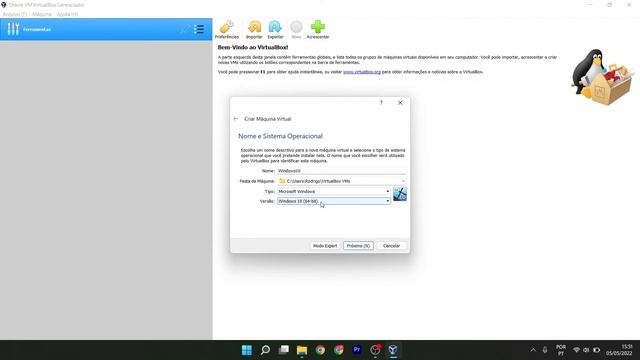640x360 pixels.
Task: Click the Modo Expert button
Action: point(325,246)
